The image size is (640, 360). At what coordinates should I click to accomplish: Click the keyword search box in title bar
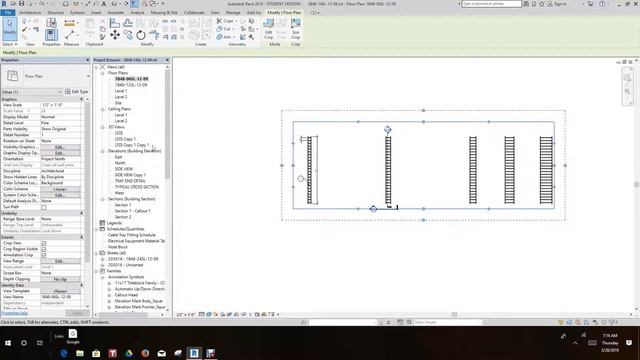click(x=491, y=4)
